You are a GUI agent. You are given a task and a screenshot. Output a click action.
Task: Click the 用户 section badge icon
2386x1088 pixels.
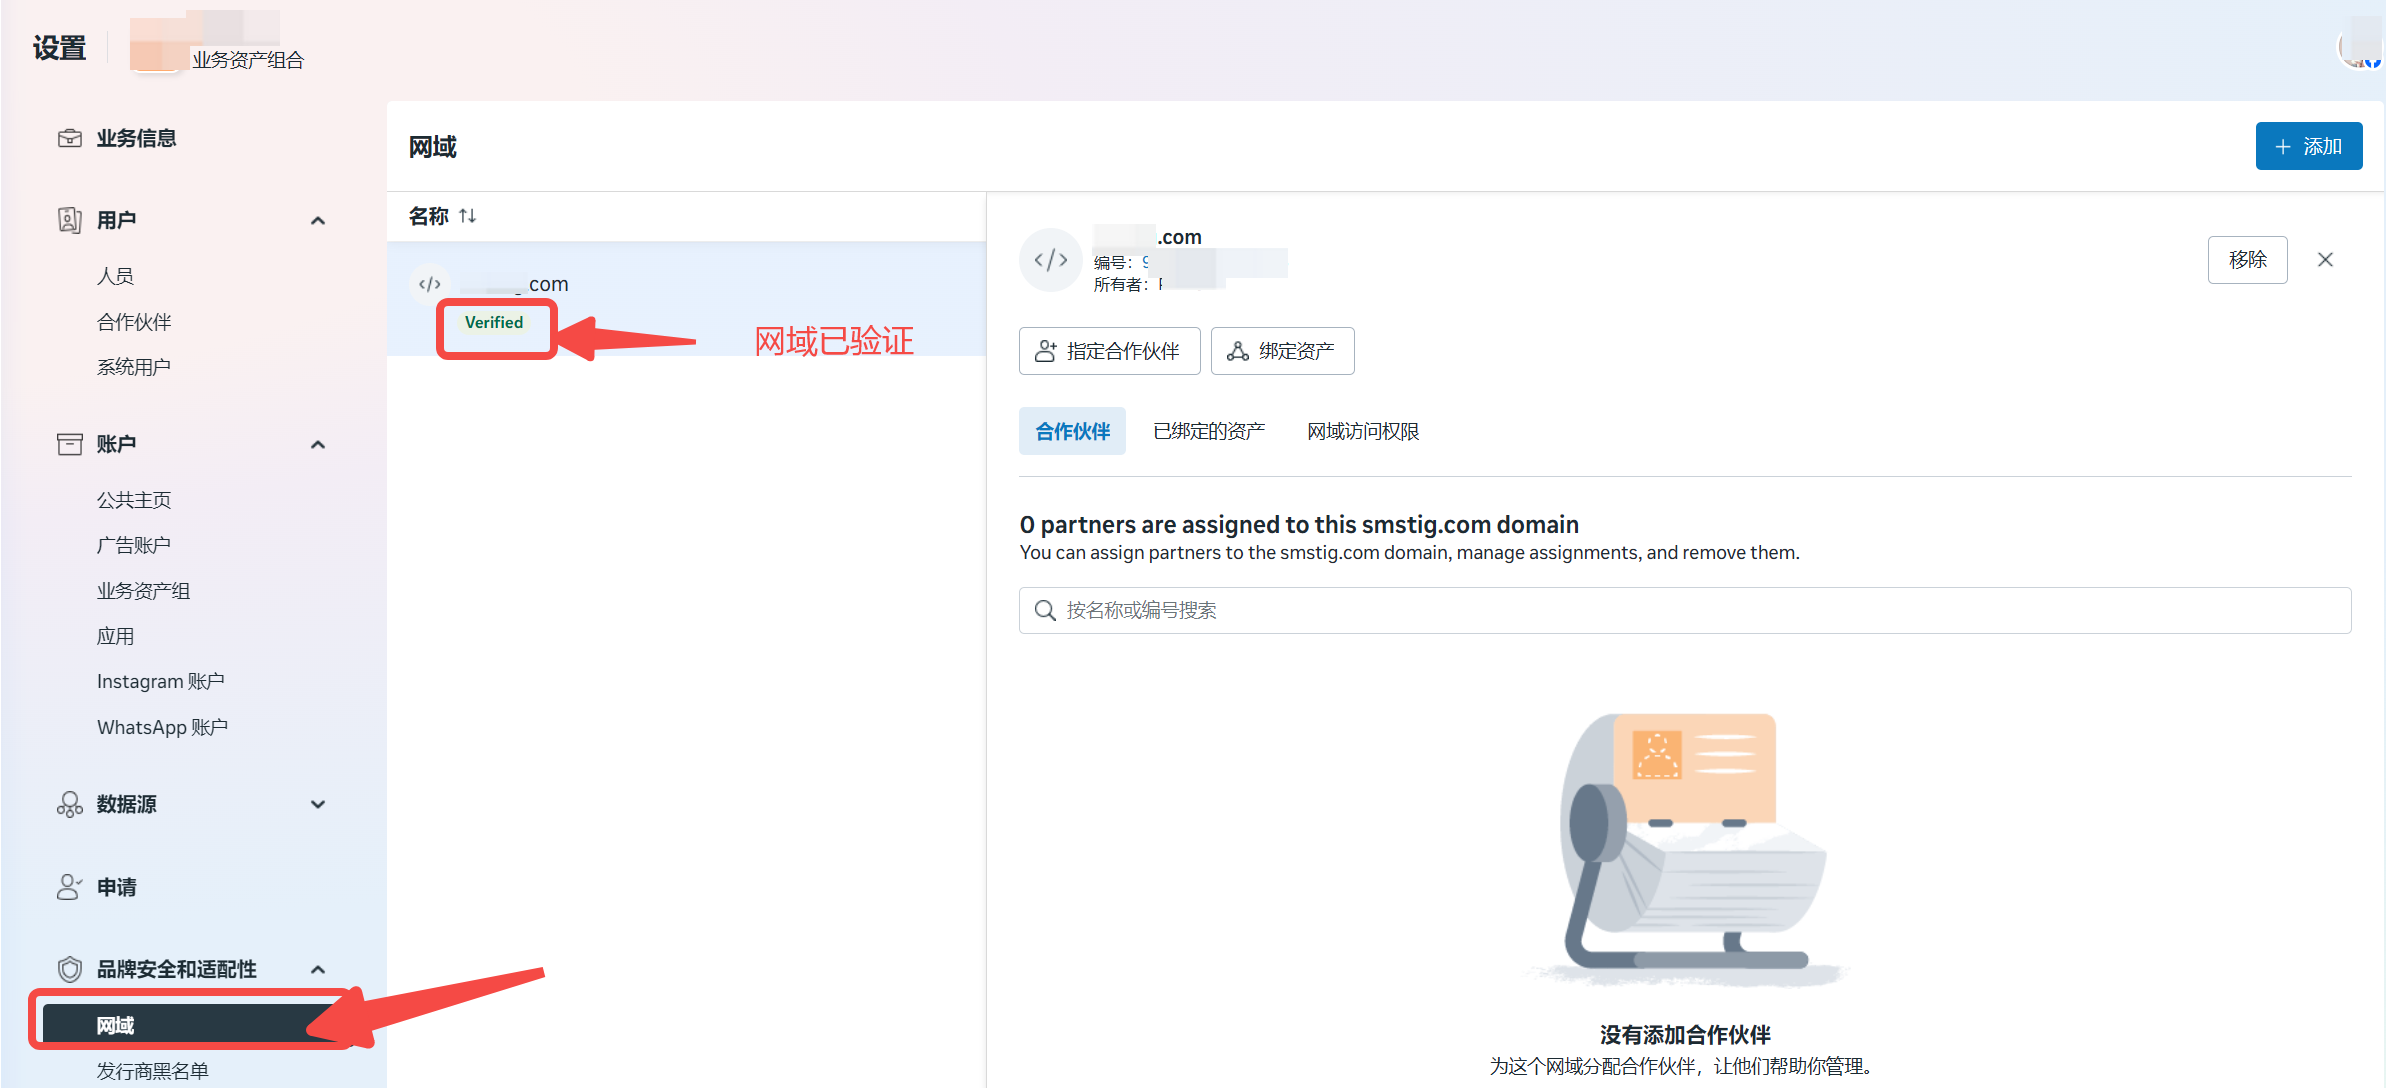(69, 220)
